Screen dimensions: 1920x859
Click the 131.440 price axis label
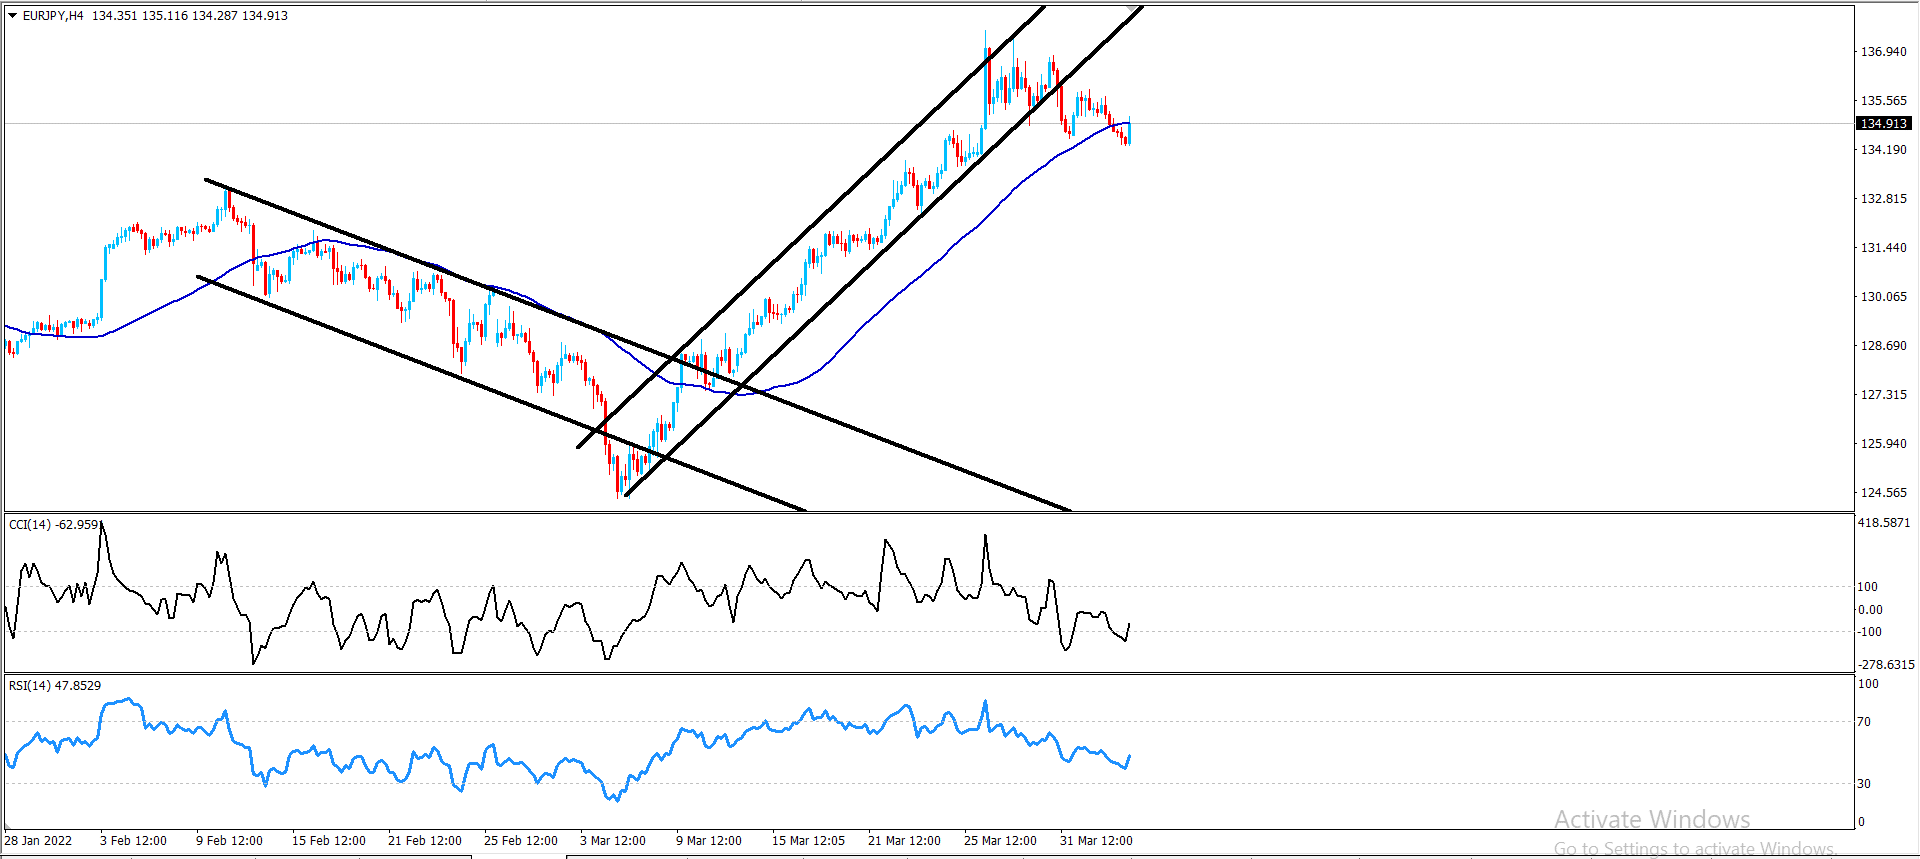(1883, 248)
